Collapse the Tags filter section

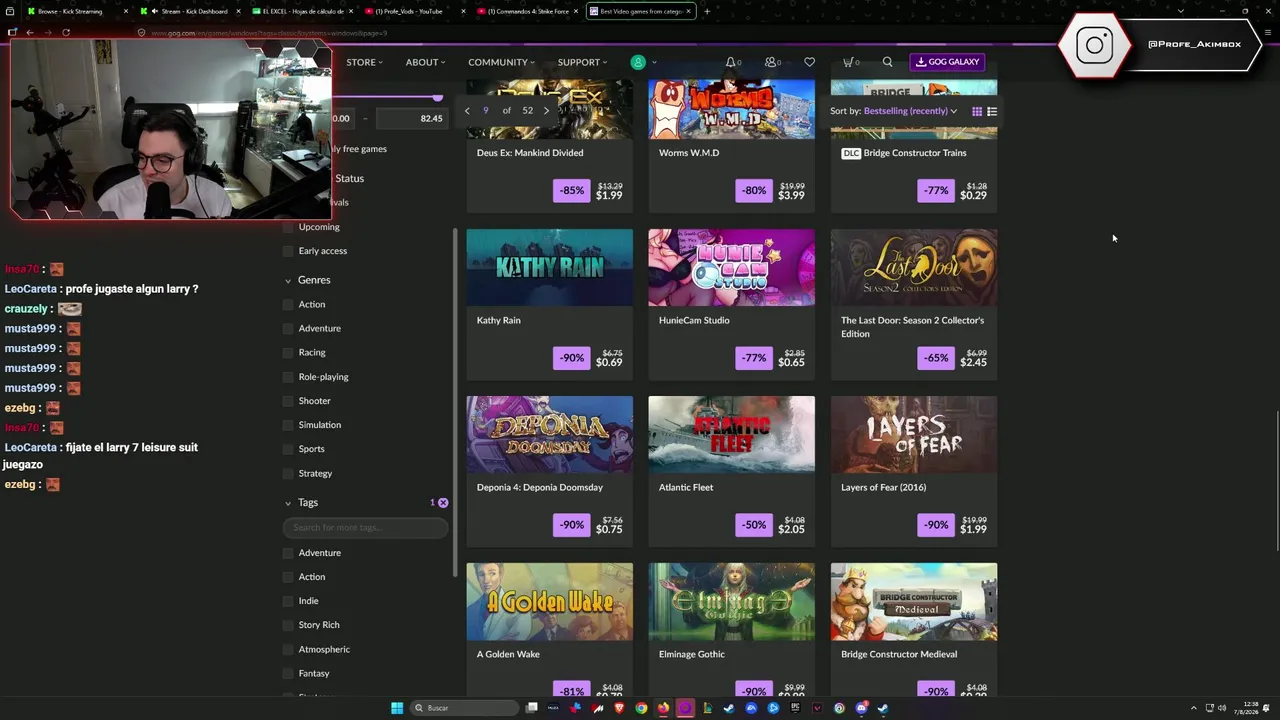pyautogui.click(x=288, y=503)
